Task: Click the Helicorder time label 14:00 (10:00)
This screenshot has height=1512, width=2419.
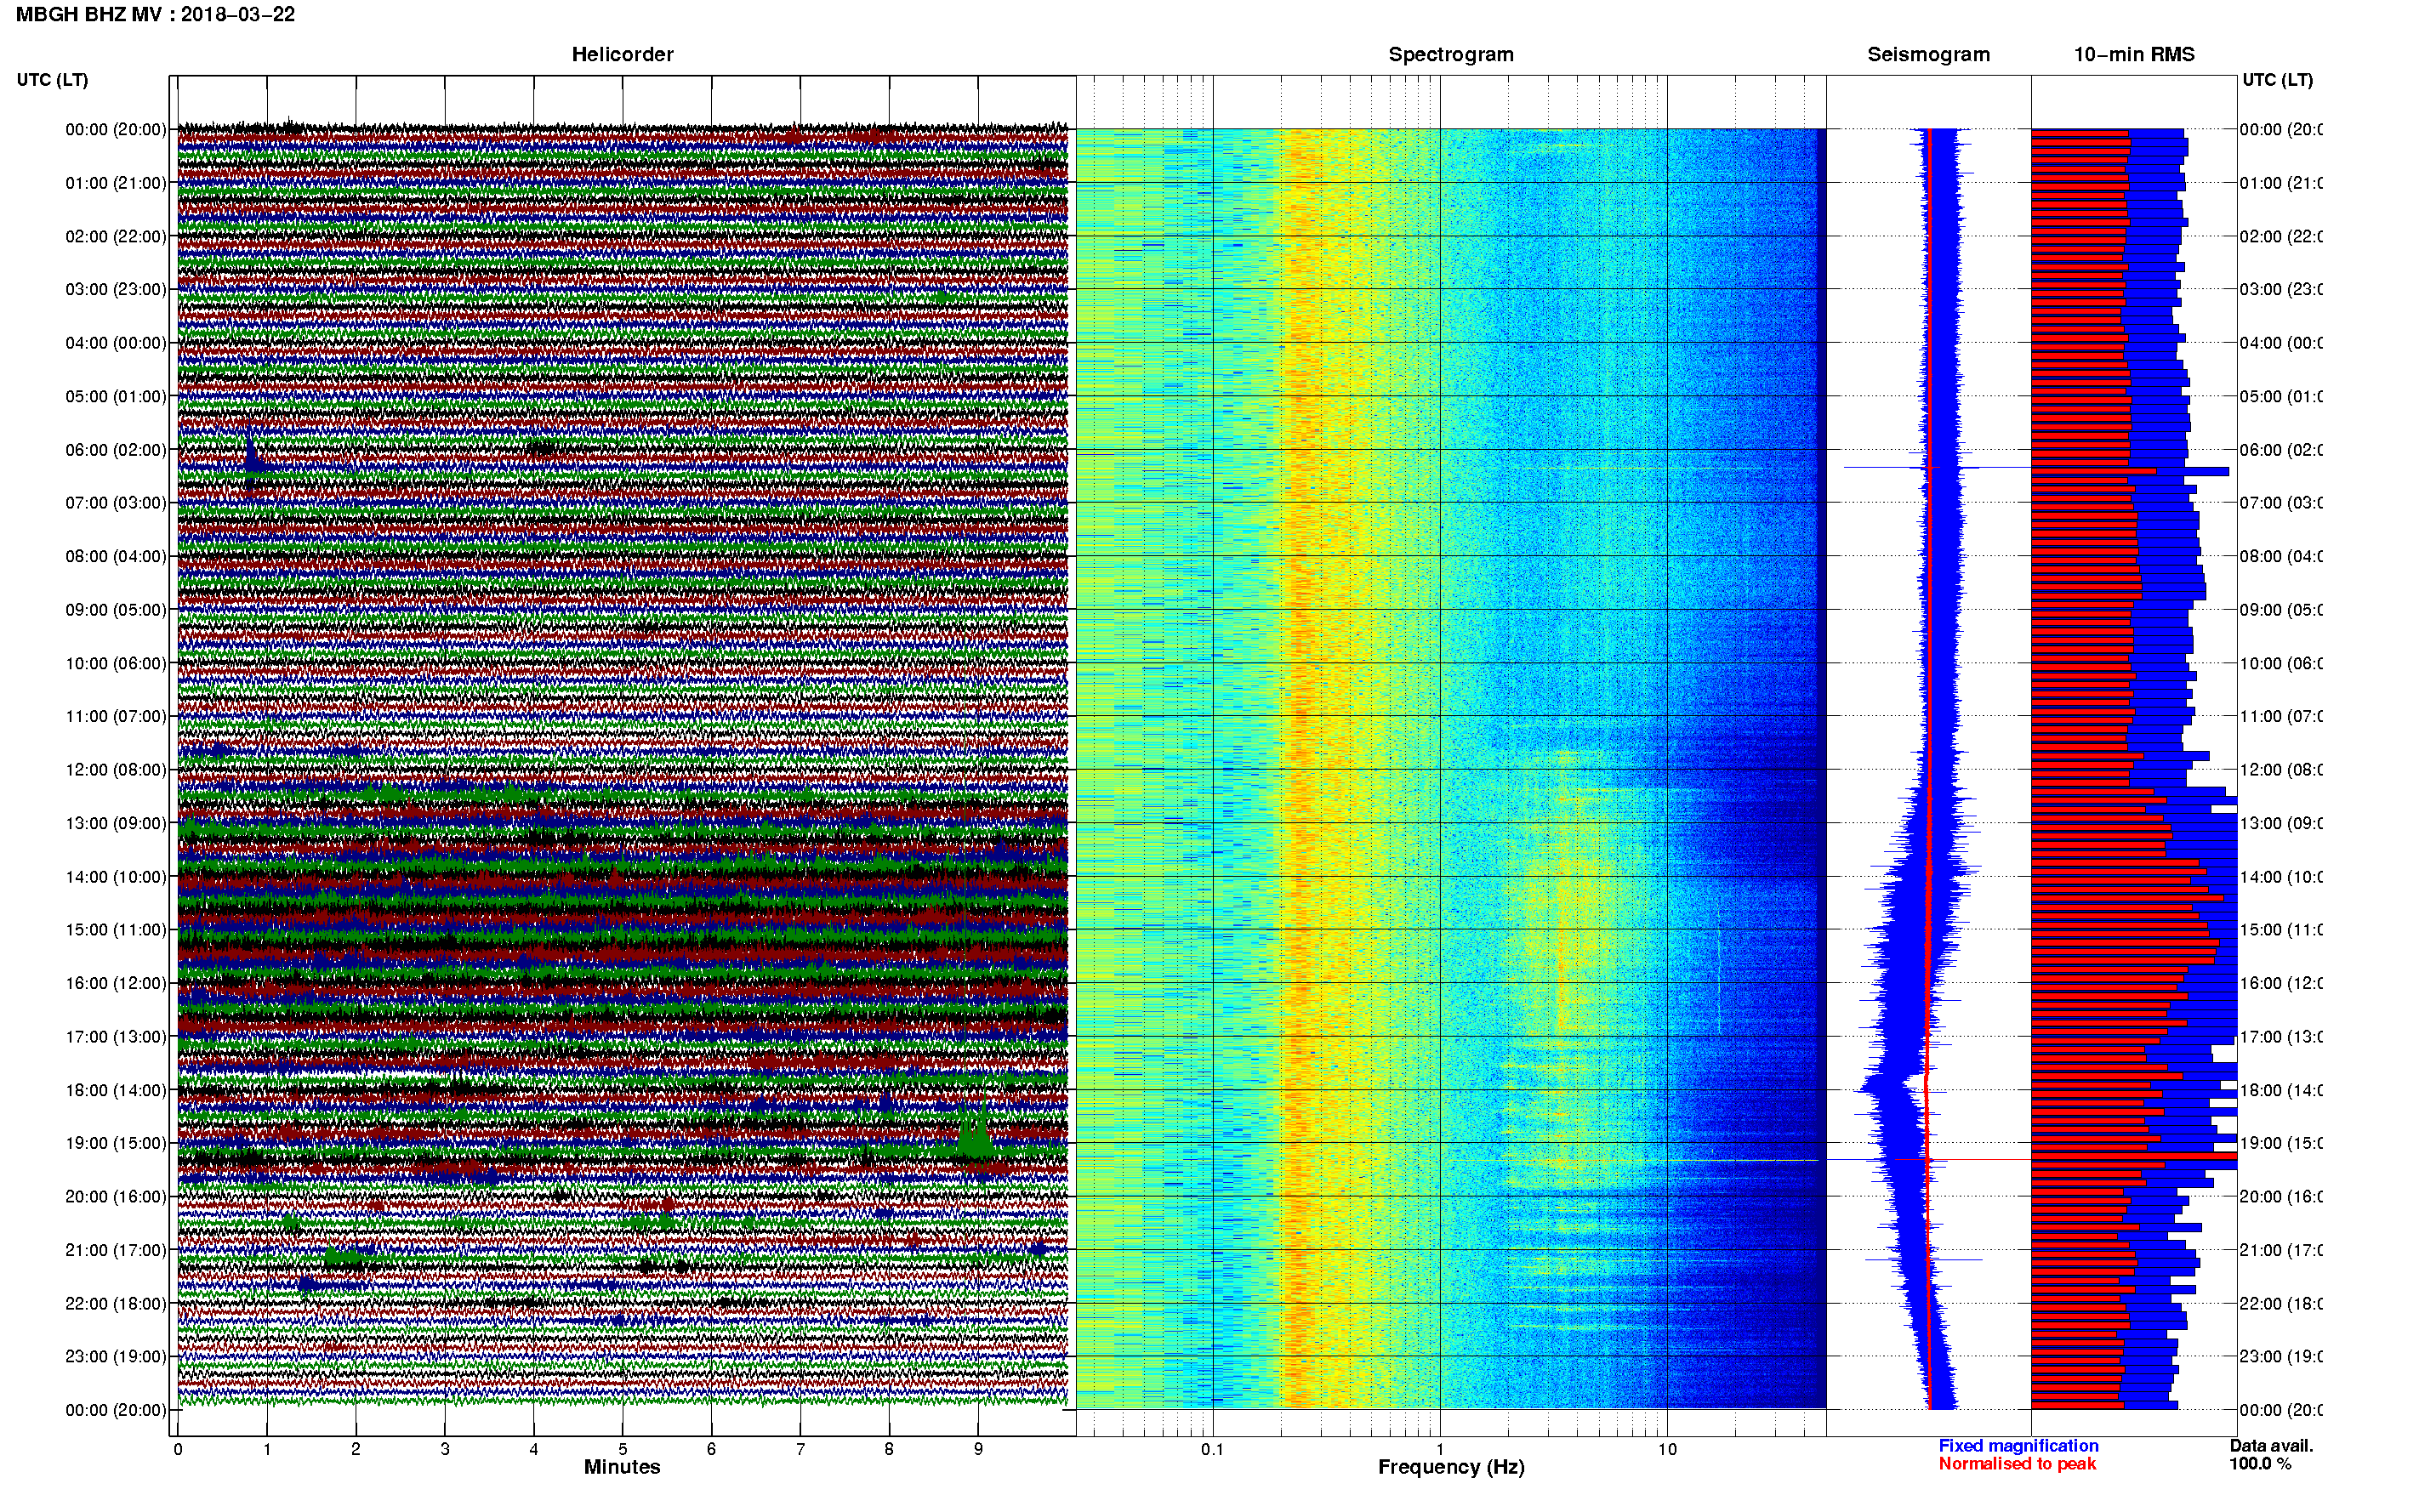Action: tap(116, 877)
